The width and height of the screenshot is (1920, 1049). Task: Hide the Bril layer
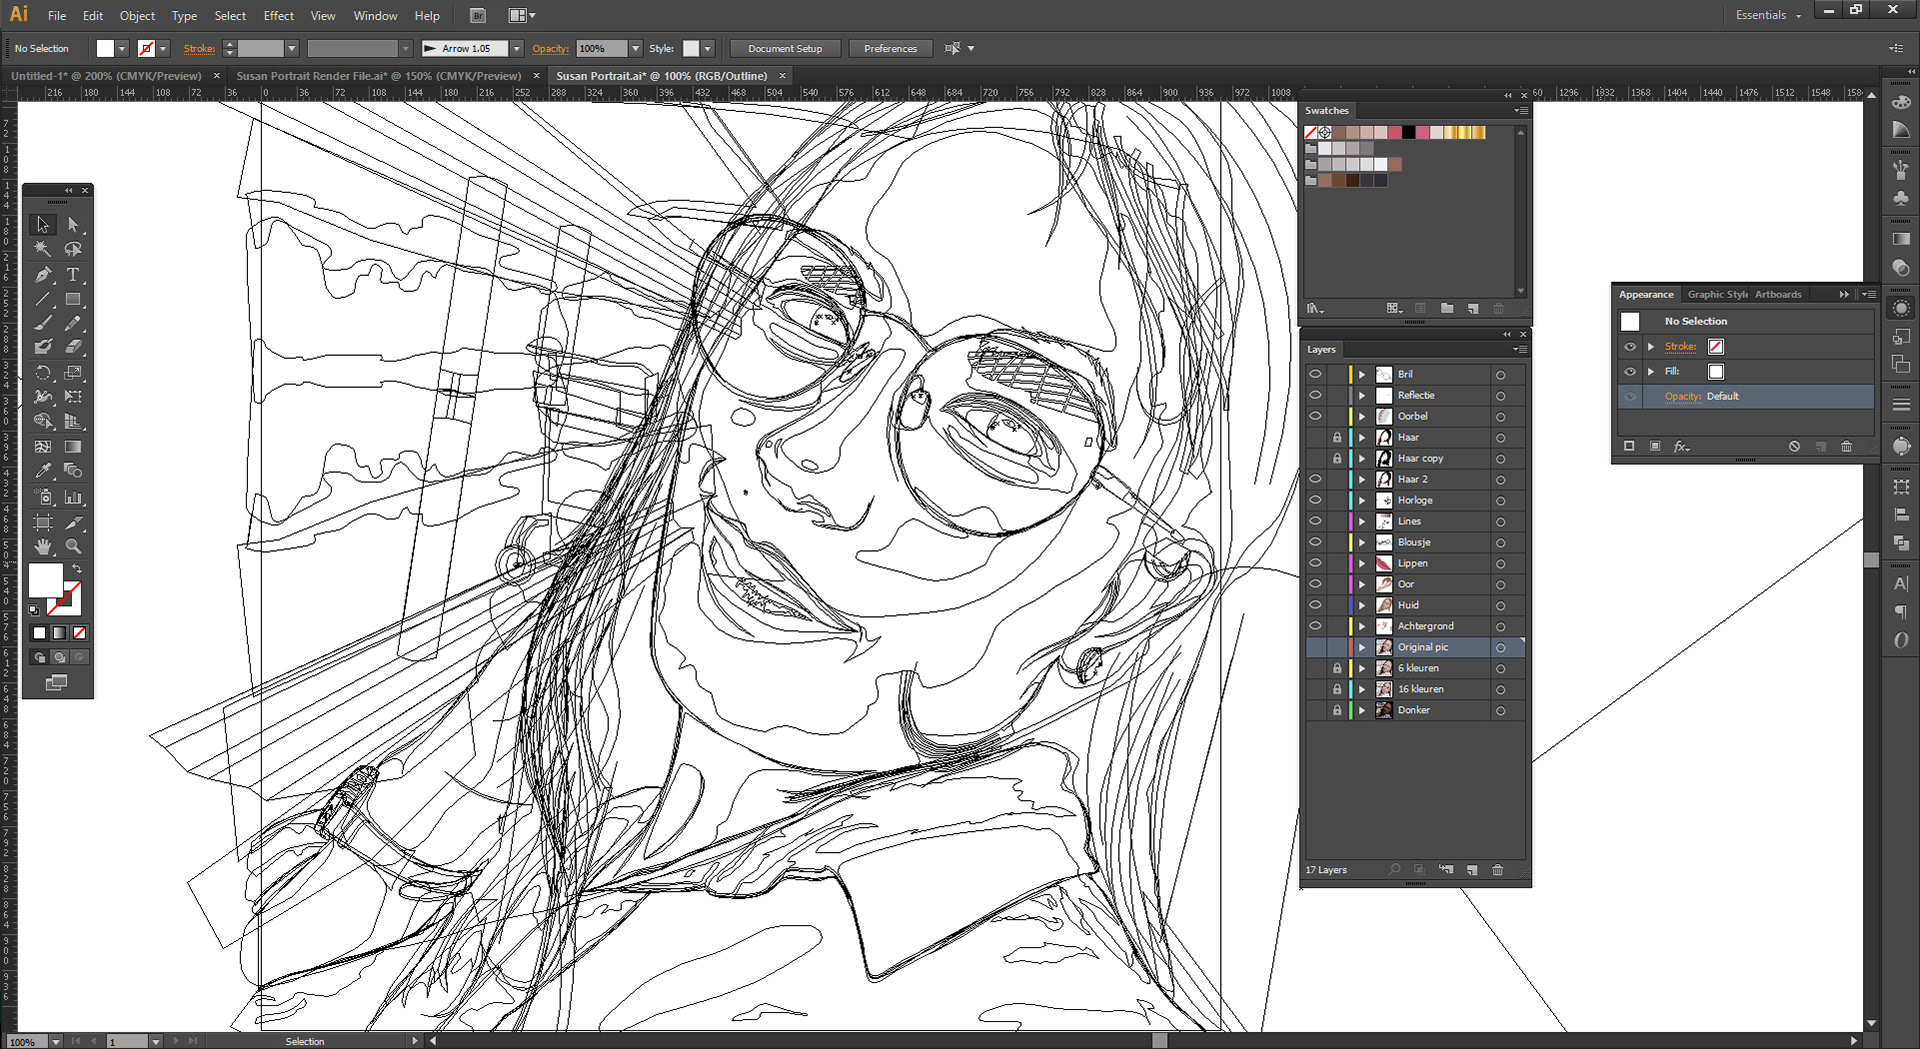click(1315, 374)
